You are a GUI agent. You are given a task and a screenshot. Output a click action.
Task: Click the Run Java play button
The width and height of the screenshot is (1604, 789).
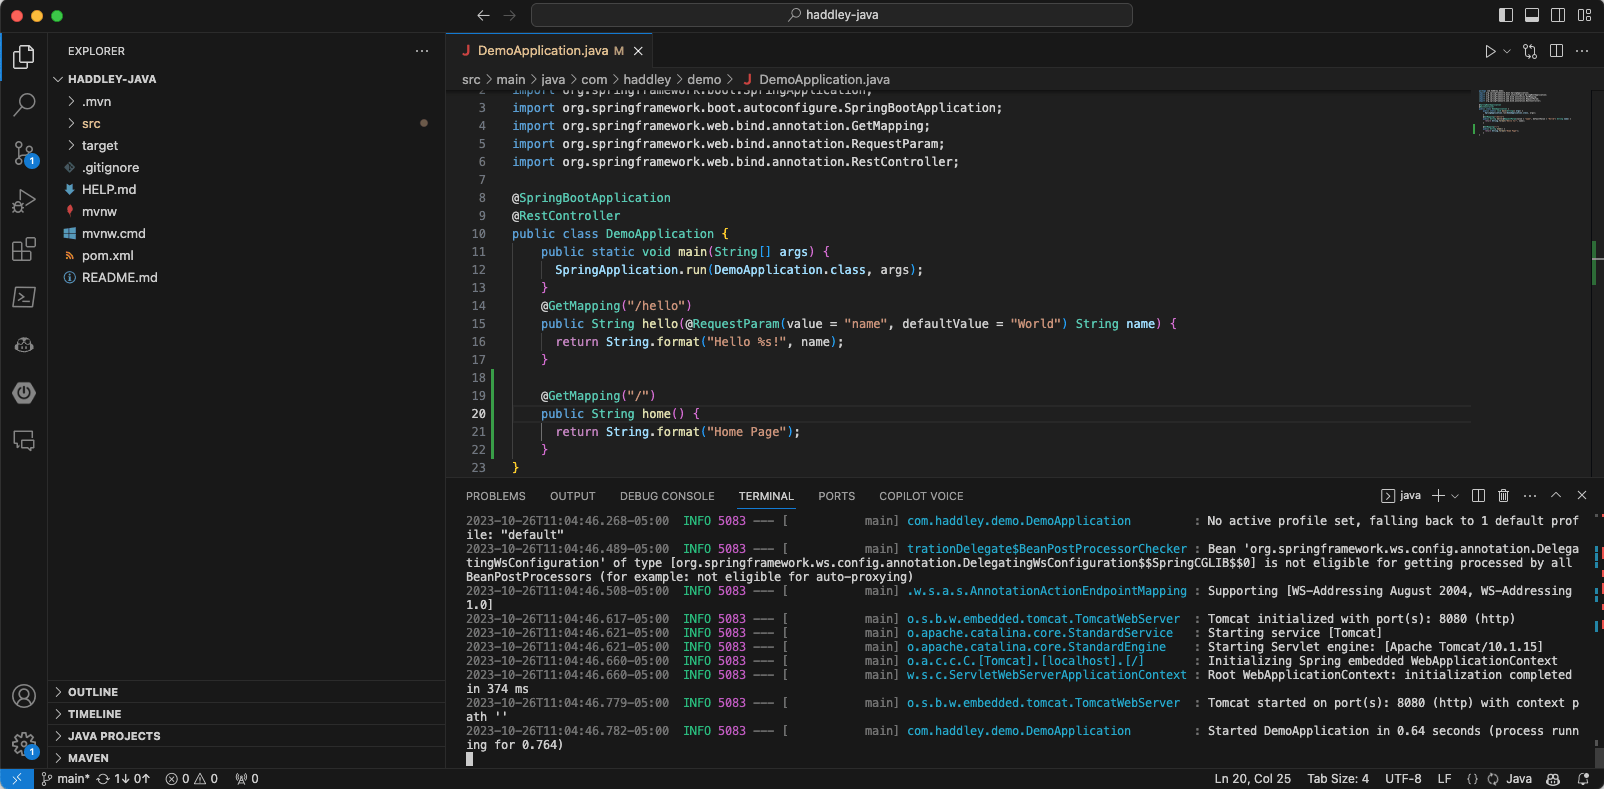[1490, 51]
